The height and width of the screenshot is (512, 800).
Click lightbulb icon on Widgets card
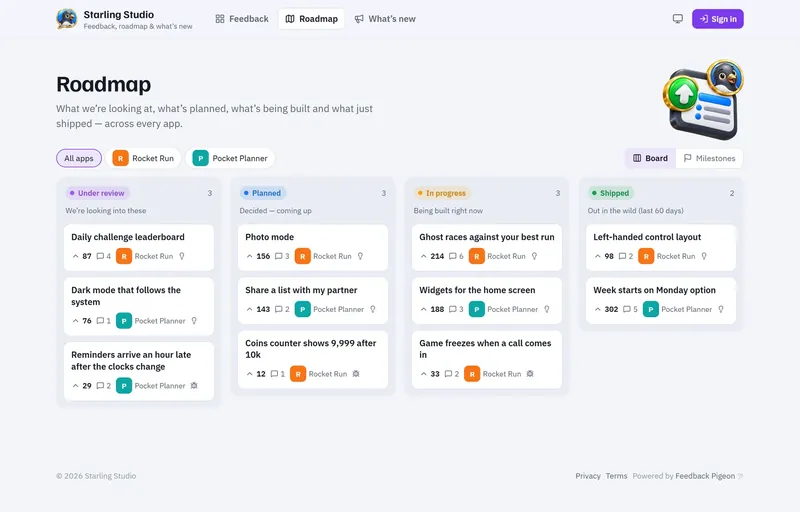[547, 309]
